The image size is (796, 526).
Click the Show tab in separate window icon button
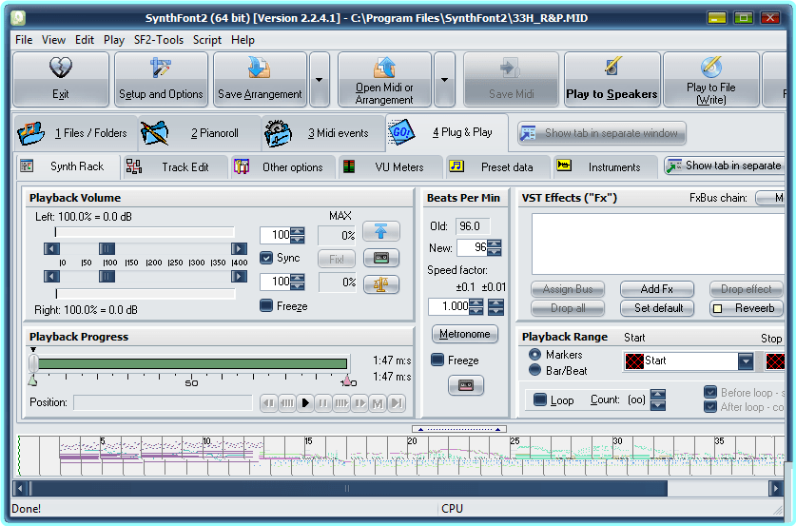[x=602, y=133]
